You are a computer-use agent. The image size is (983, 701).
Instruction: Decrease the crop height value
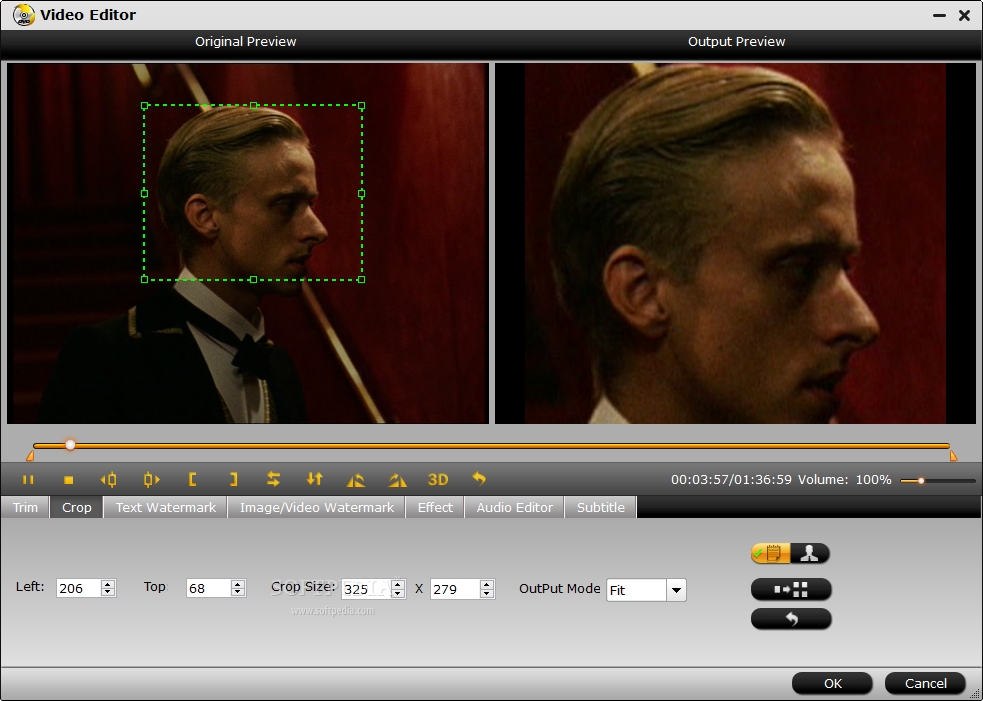(487, 593)
